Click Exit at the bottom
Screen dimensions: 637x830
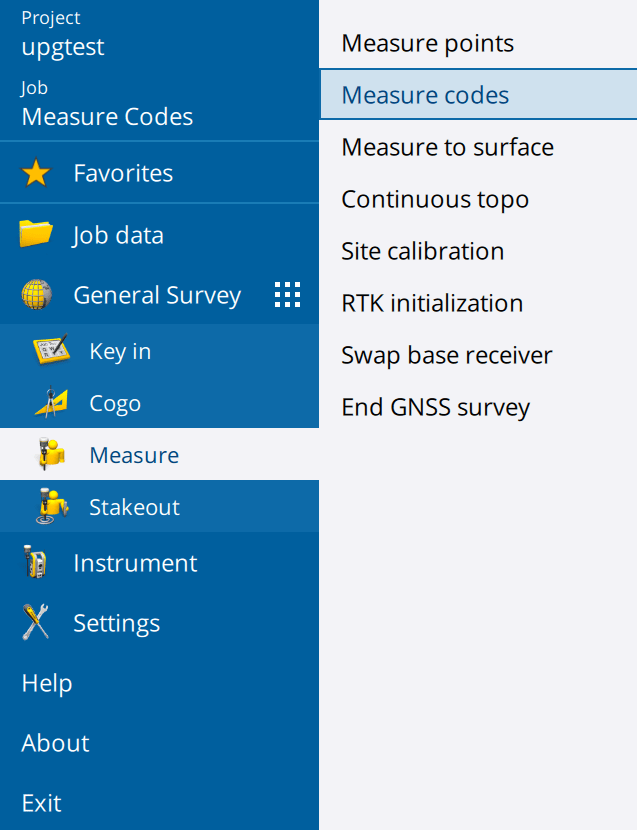(x=41, y=803)
